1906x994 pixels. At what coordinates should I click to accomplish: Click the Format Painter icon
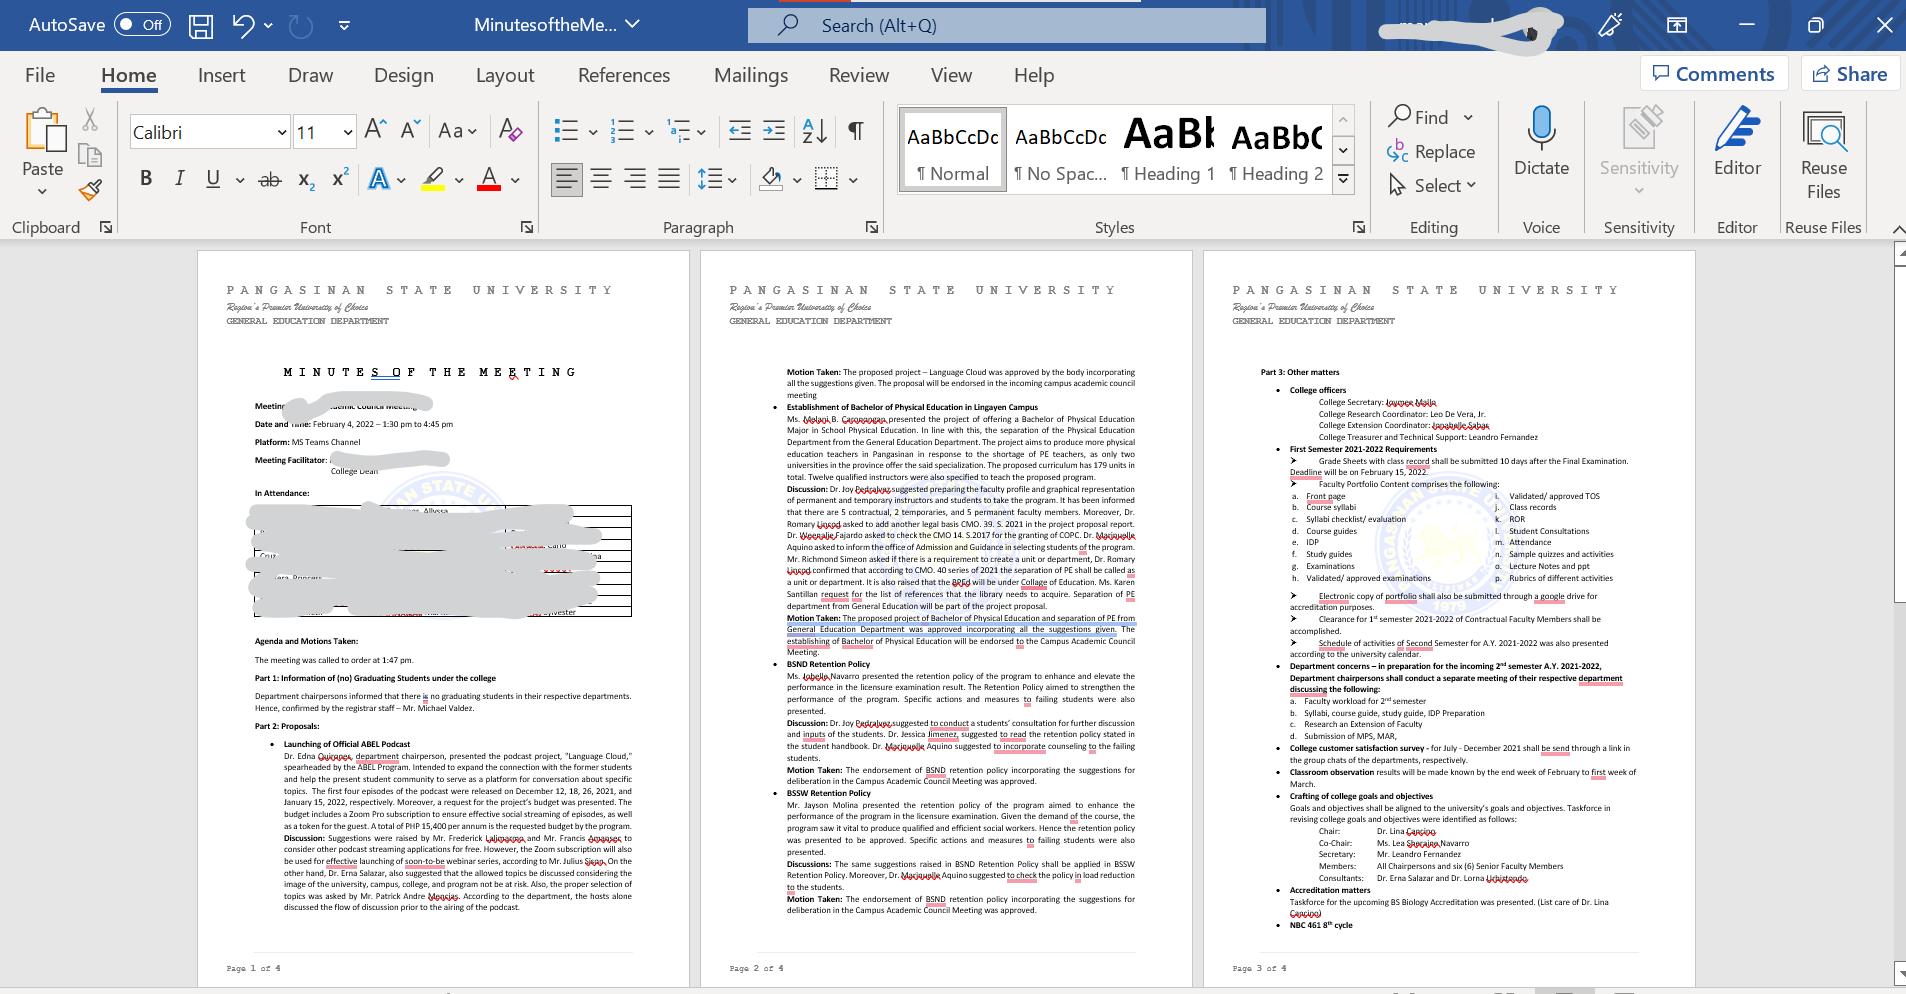pos(91,189)
